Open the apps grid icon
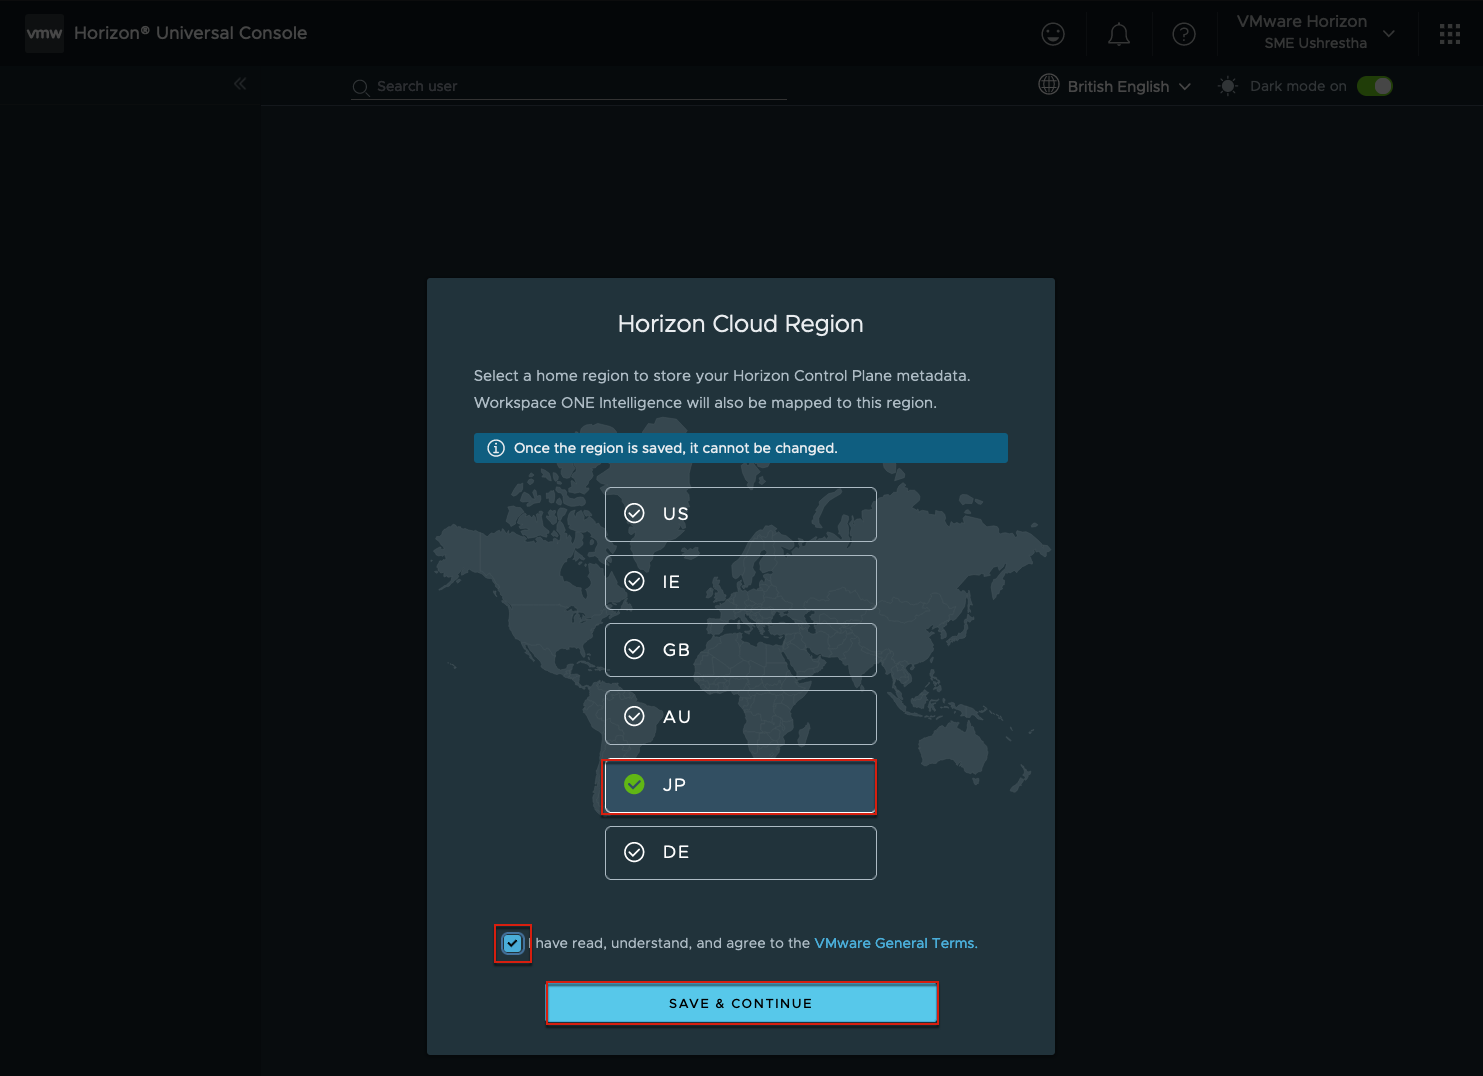Viewport: 1483px width, 1076px height. pyautogui.click(x=1450, y=34)
